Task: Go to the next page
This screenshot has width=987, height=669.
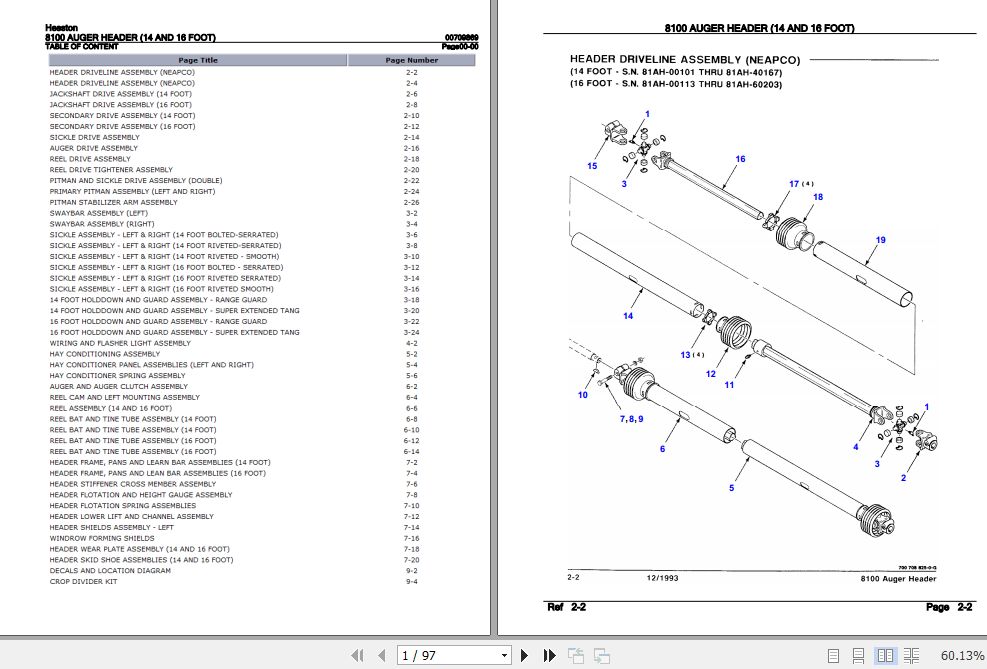Action: 524,655
